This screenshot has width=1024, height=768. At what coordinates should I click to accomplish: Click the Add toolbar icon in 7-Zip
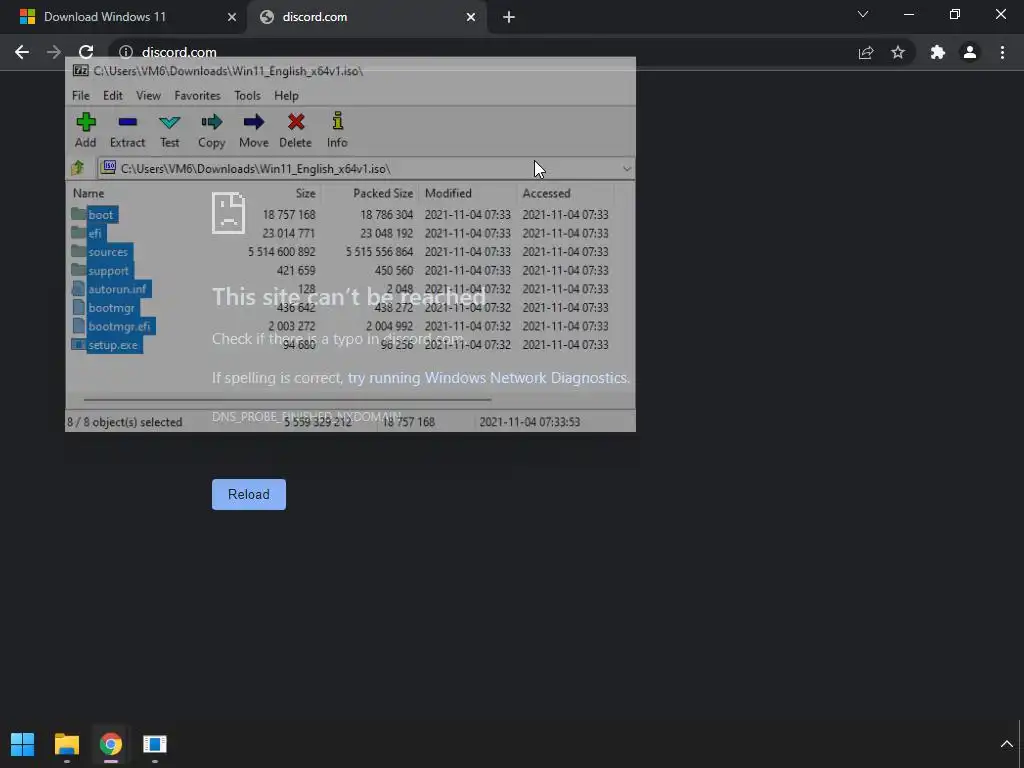click(86, 130)
